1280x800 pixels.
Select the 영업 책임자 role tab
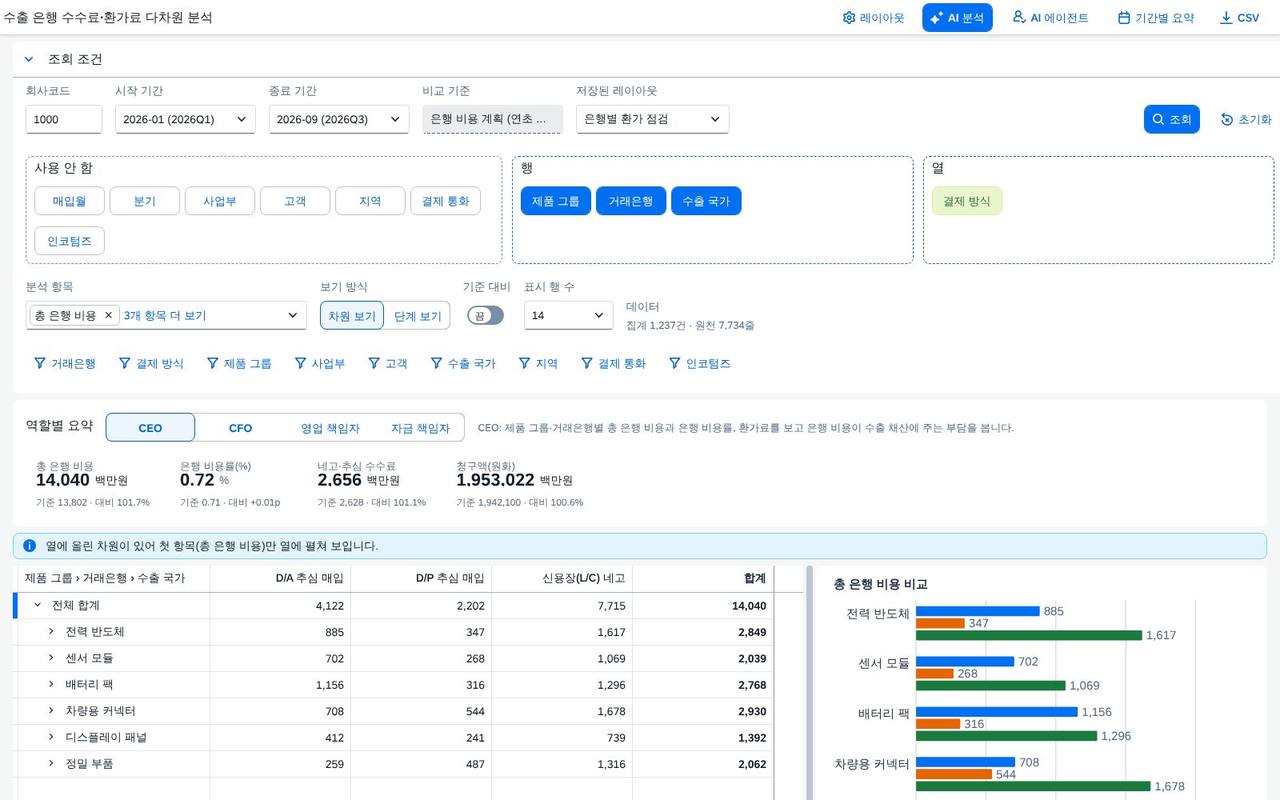[x=330, y=428]
